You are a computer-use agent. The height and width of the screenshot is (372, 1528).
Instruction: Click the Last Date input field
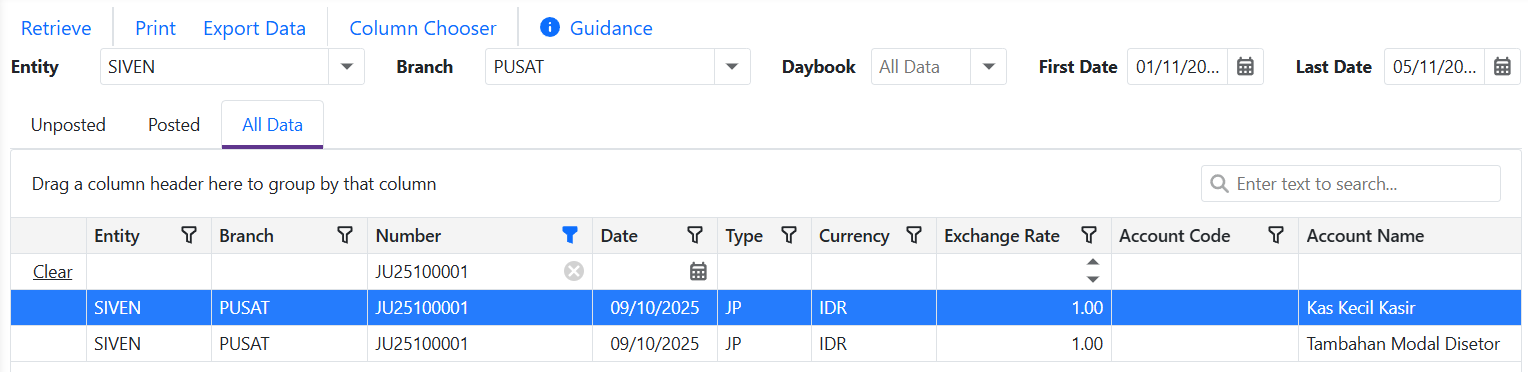[x=1435, y=67]
